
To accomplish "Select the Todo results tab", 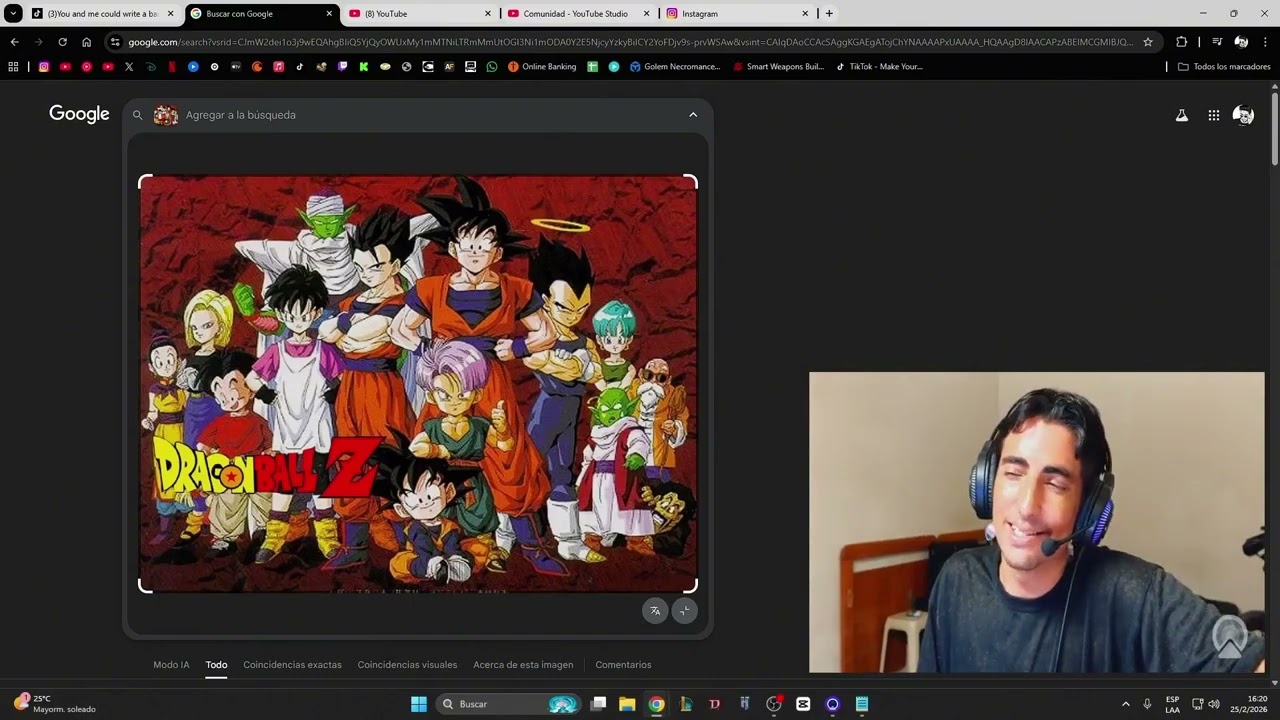I will click(216, 665).
